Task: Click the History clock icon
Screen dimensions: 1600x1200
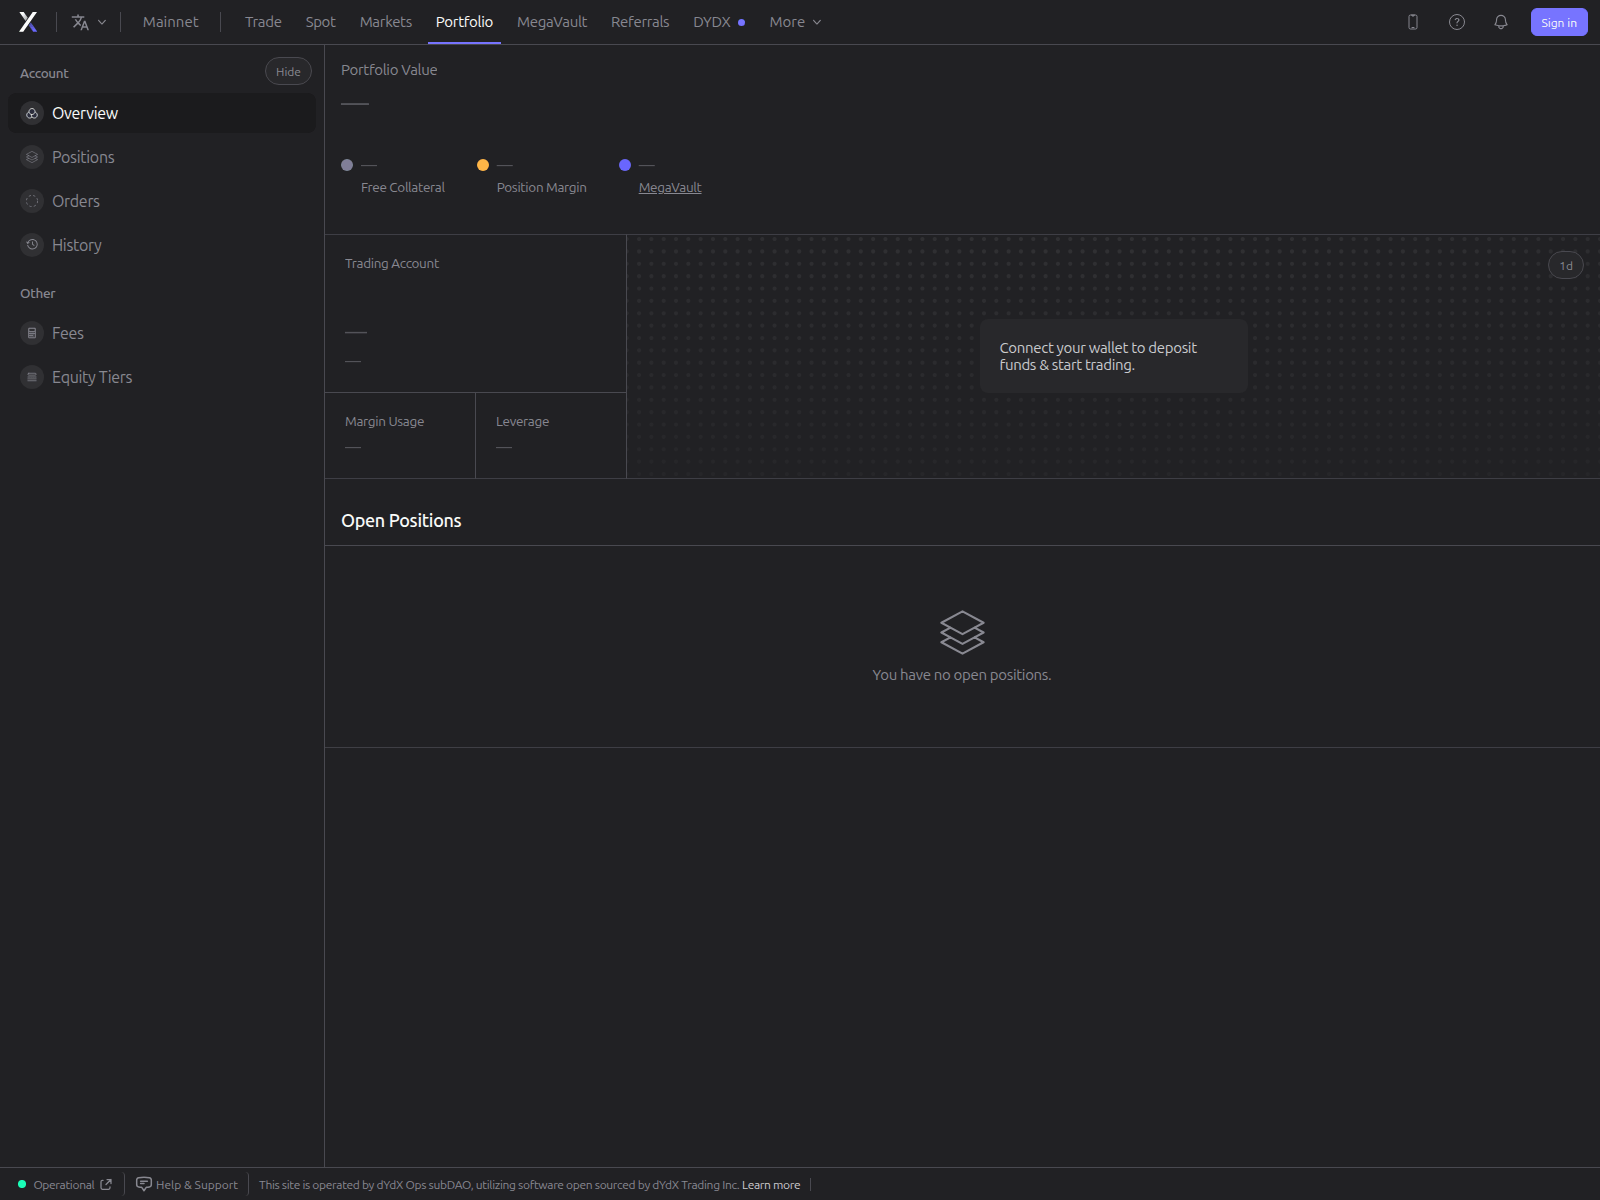Action: [32, 245]
